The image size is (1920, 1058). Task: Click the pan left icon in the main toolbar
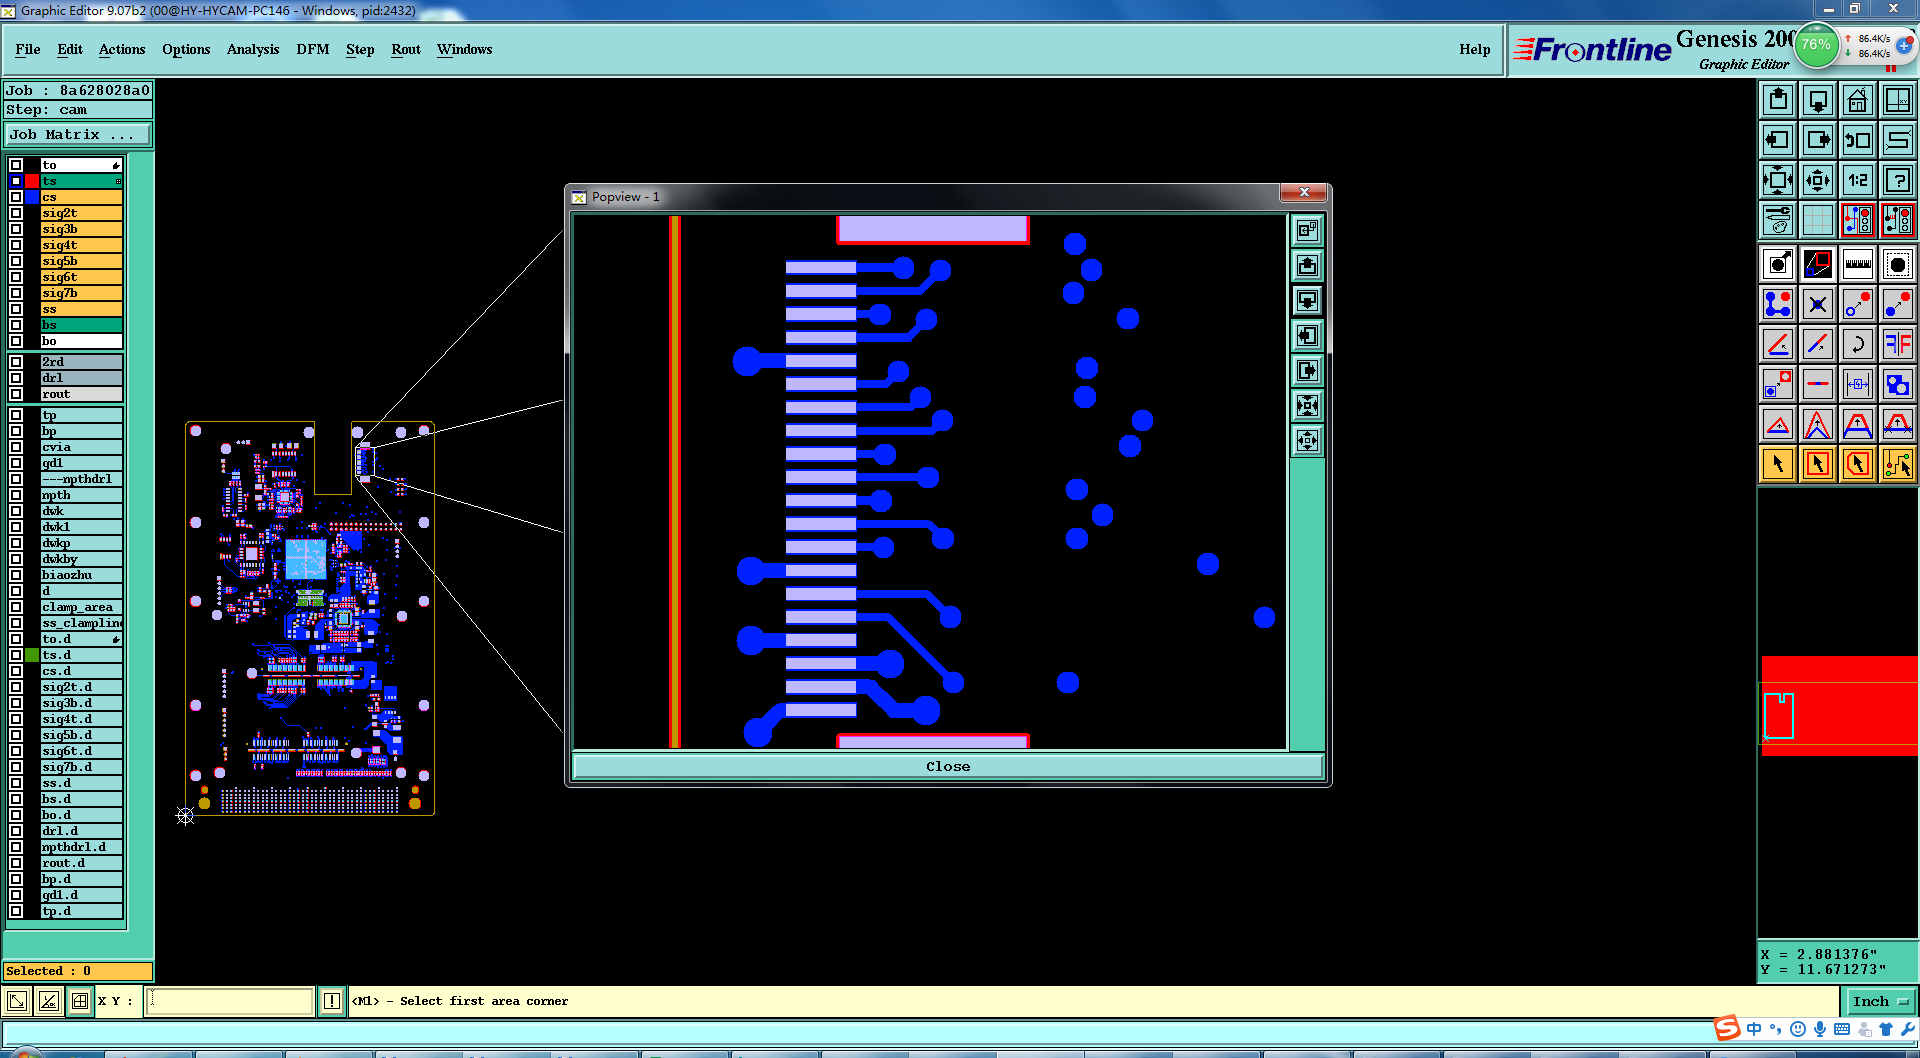pyautogui.click(x=1778, y=140)
